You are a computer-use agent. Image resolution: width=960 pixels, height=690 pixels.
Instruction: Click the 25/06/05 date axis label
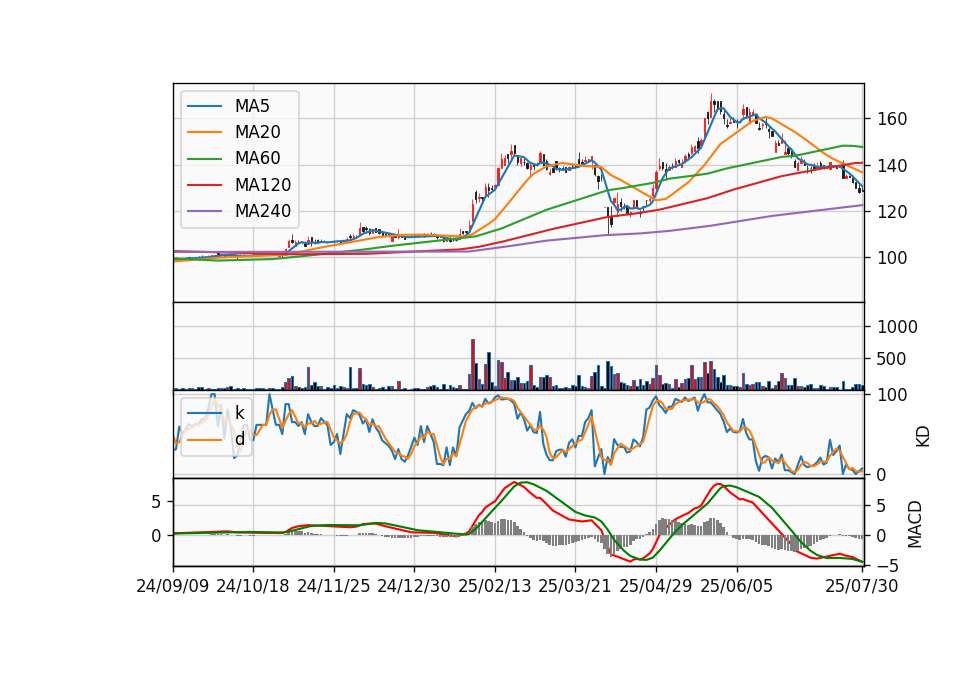[x=737, y=586]
